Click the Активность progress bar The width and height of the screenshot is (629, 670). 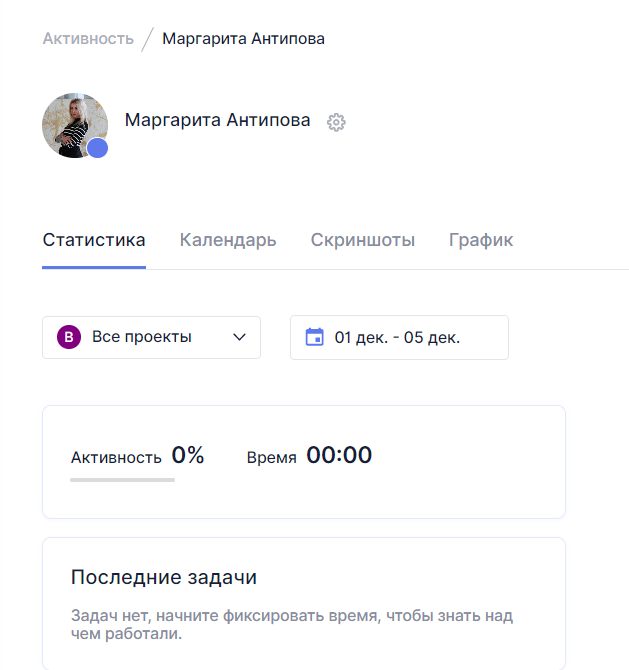point(123,480)
